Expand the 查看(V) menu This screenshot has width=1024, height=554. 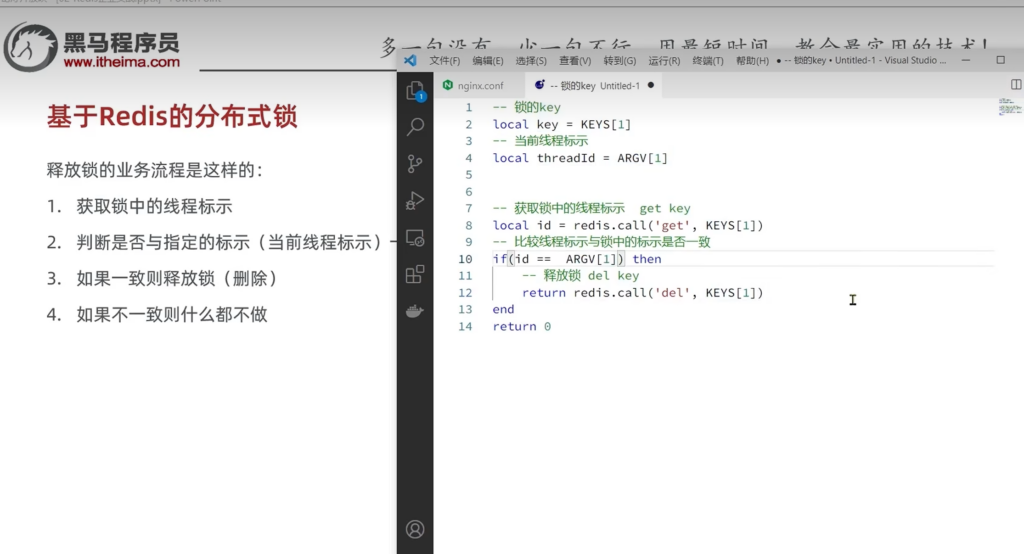[575, 61]
